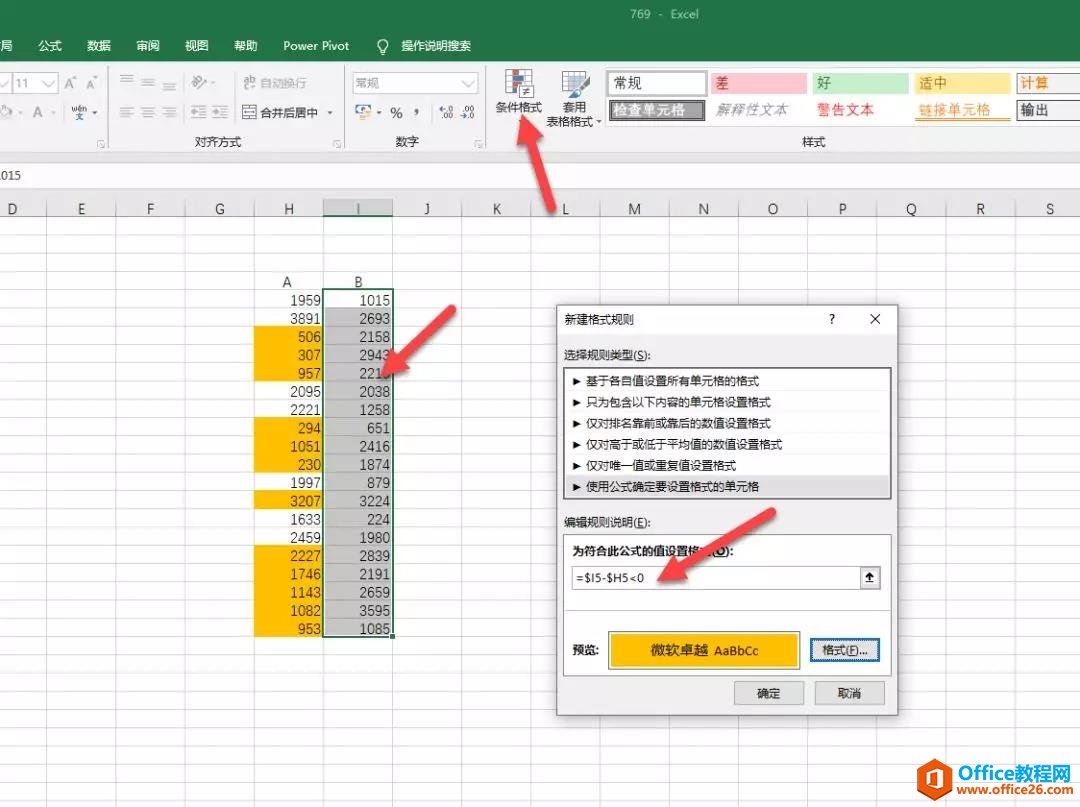Click the 格式(F)... button
Screen dimensions: 1080x807
point(845,649)
